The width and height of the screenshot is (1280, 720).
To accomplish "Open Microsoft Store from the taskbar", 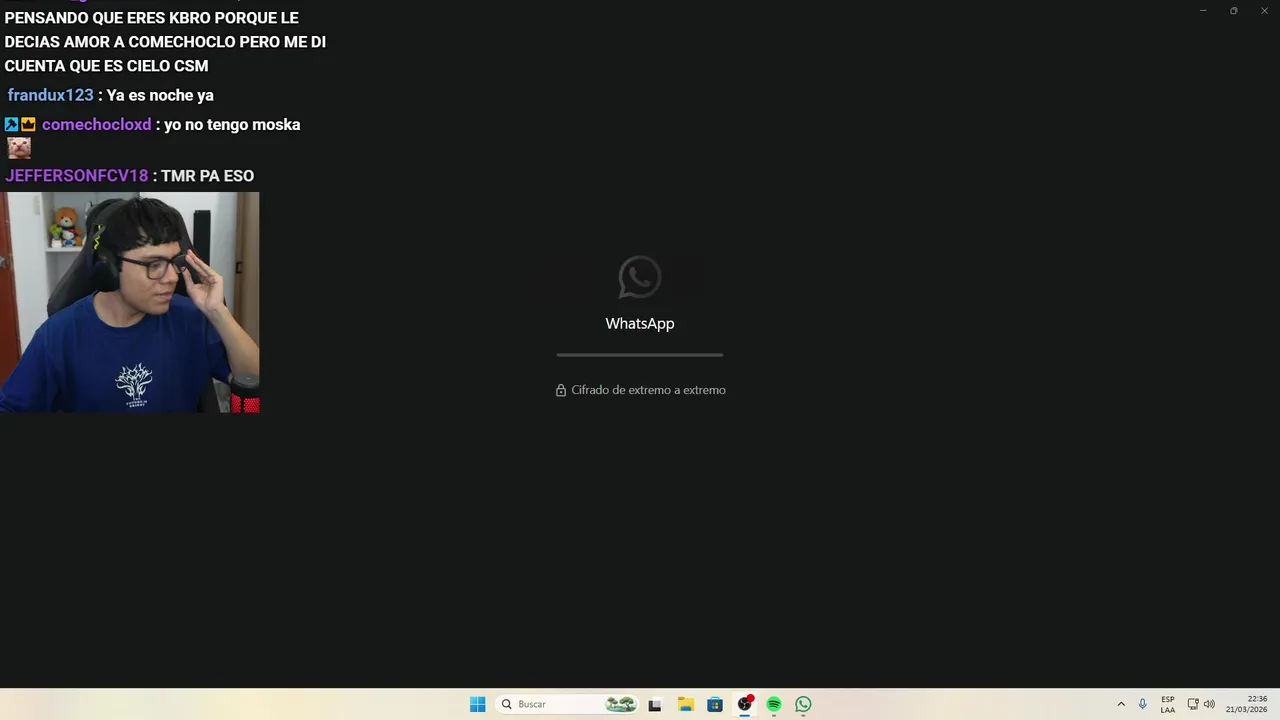I will coord(715,704).
